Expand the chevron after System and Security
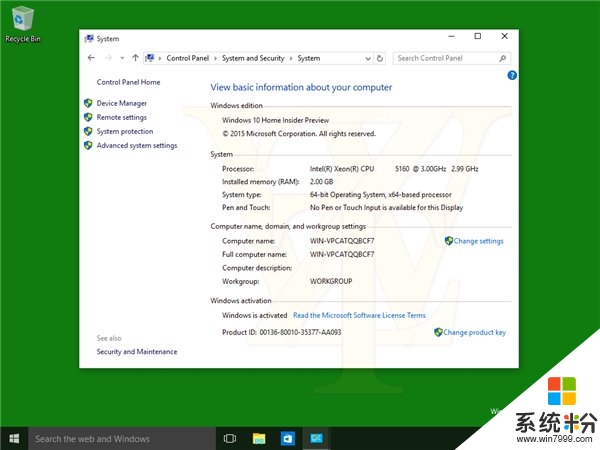600x450 pixels. coord(291,58)
